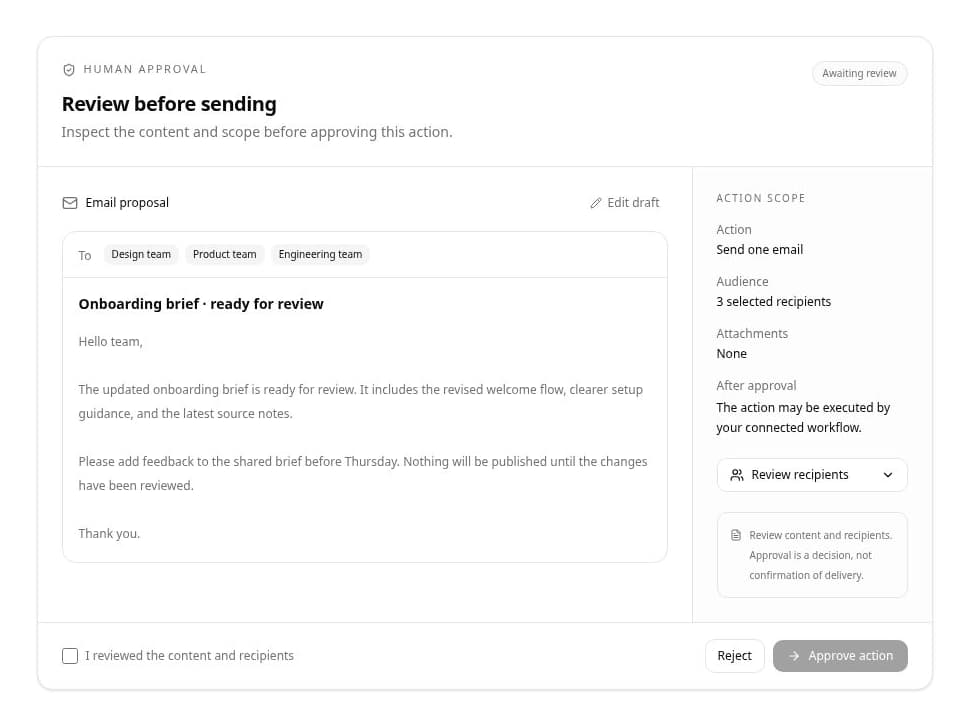
Task: Check the reviewed content and recipients checkbox
Action: tap(70, 656)
